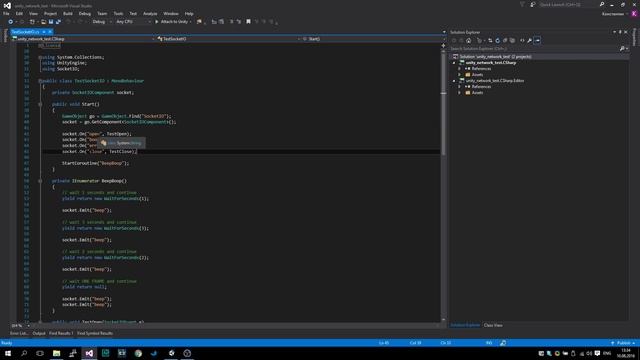Click the comment out lines toolbar icon
The height and width of the screenshot is (360, 640).
[231, 22]
